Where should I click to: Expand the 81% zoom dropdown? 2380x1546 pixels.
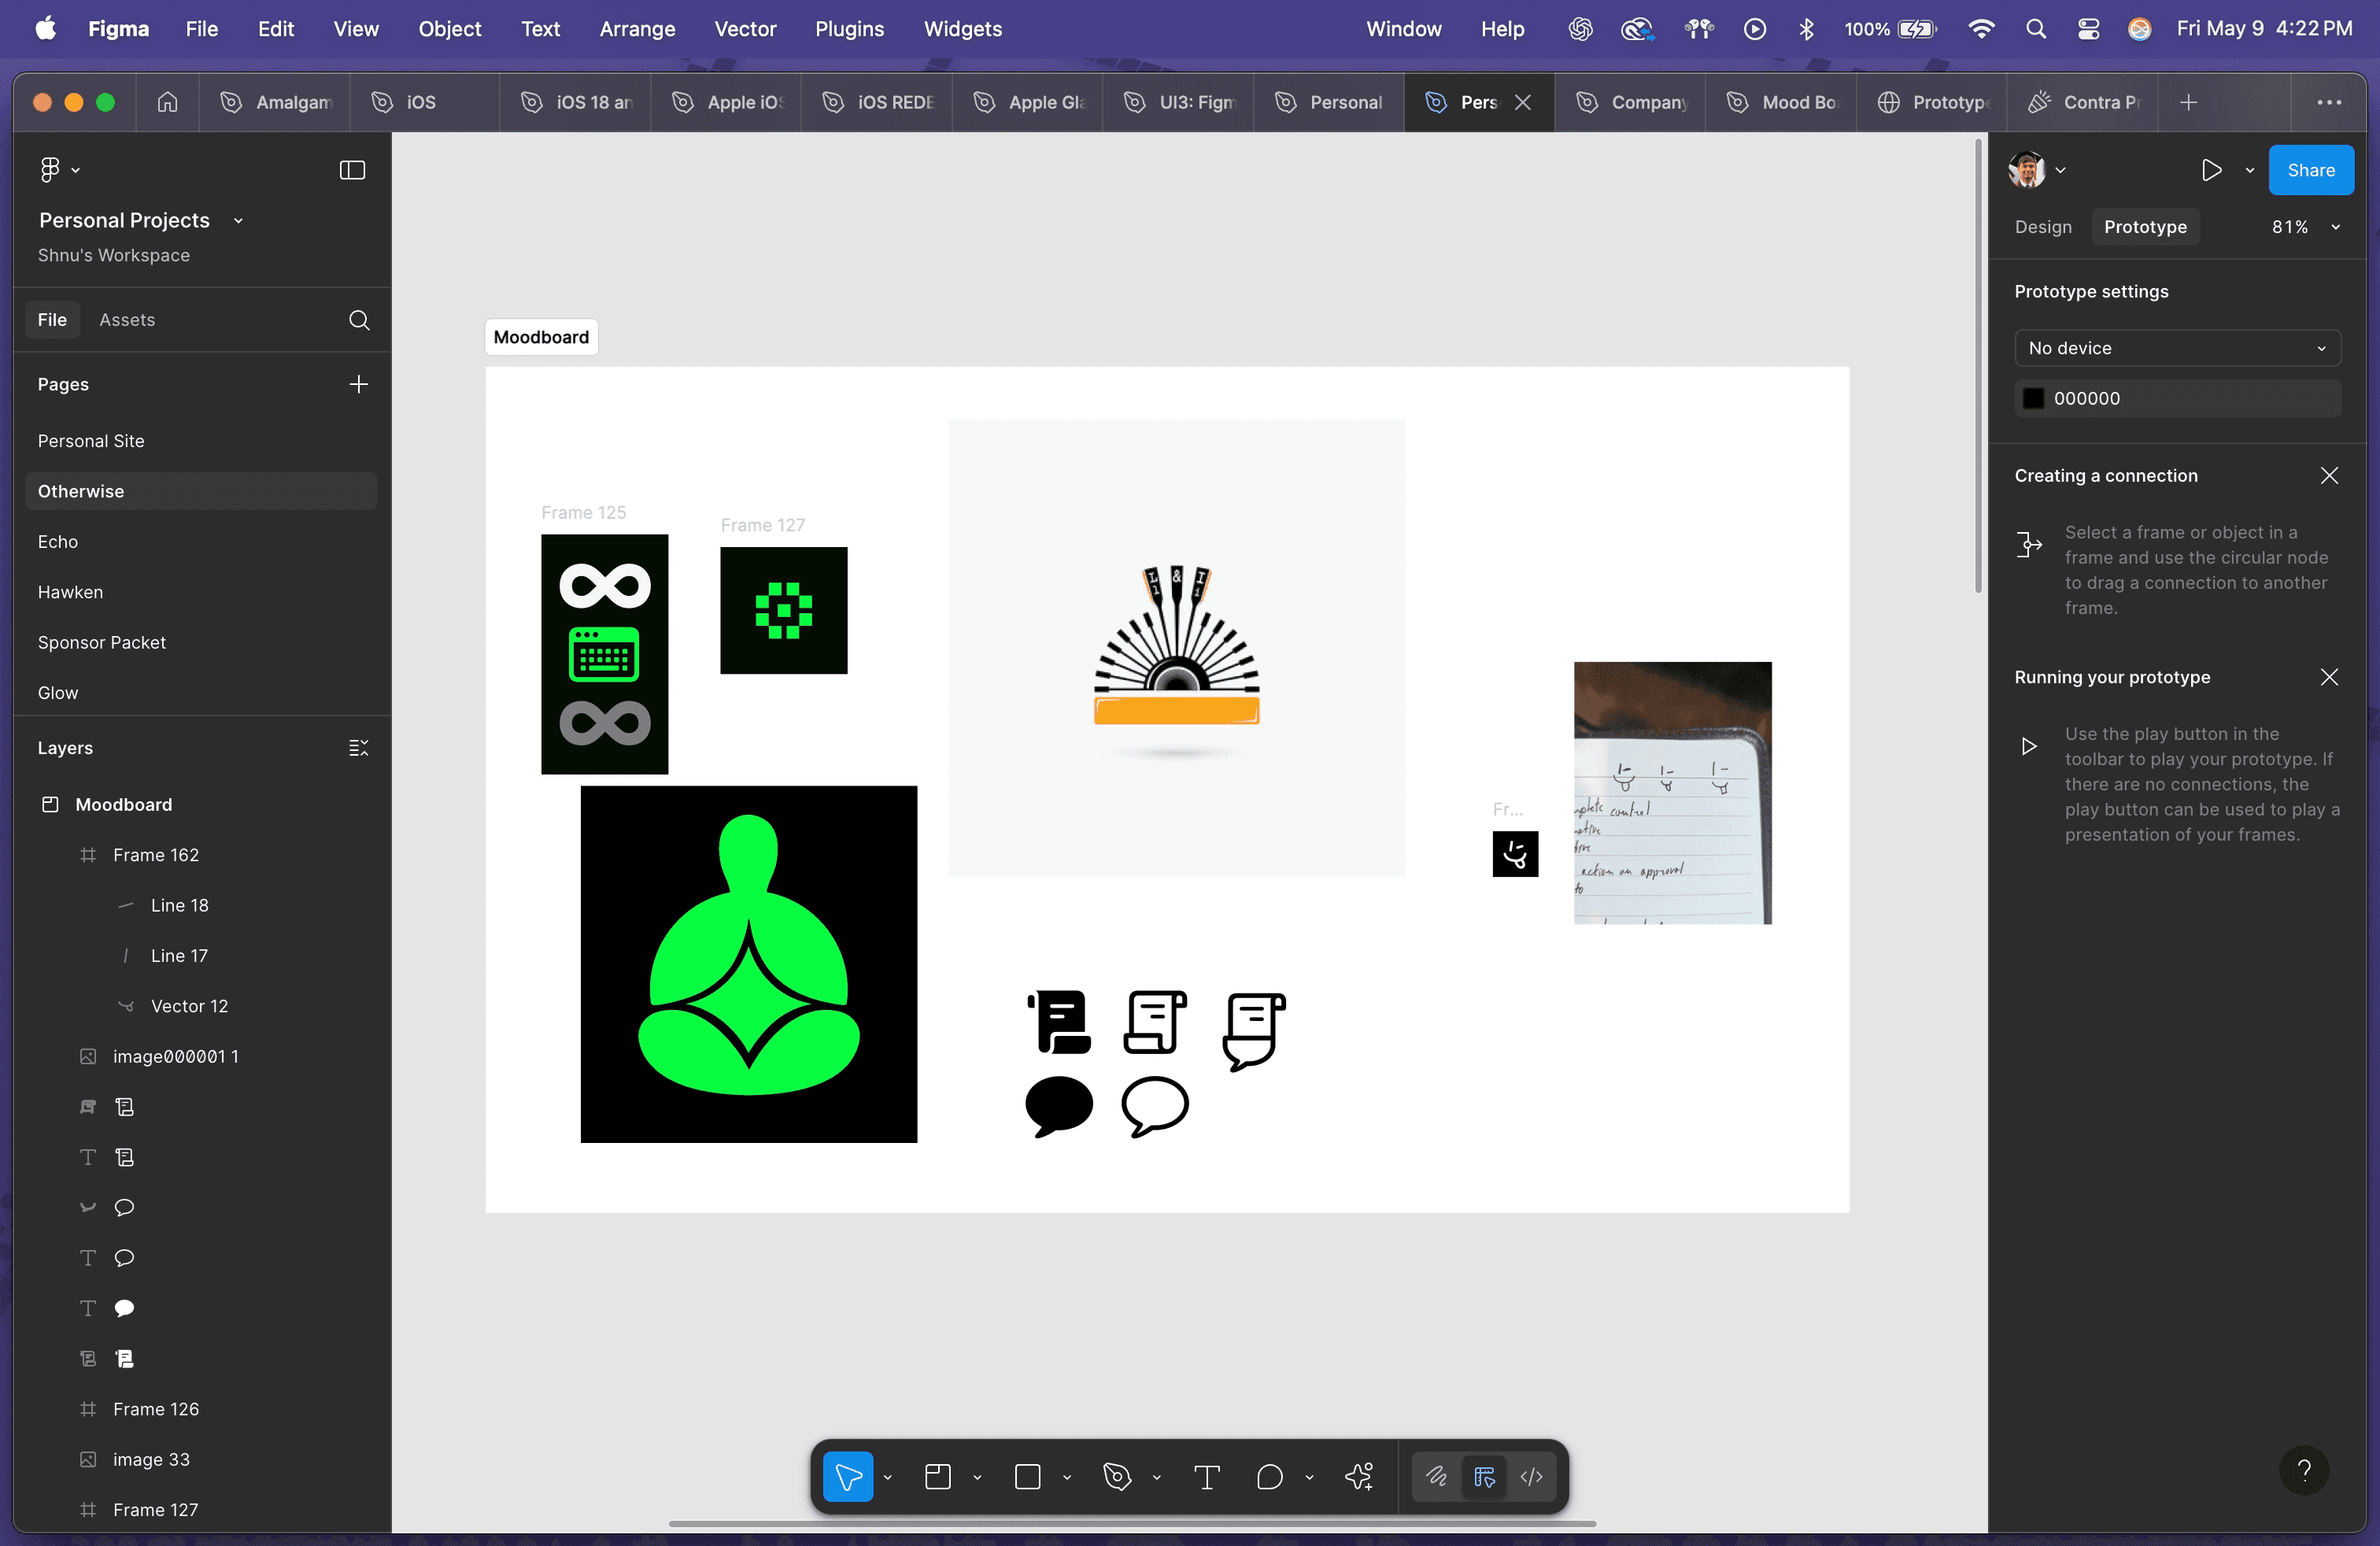pyautogui.click(x=2336, y=227)
